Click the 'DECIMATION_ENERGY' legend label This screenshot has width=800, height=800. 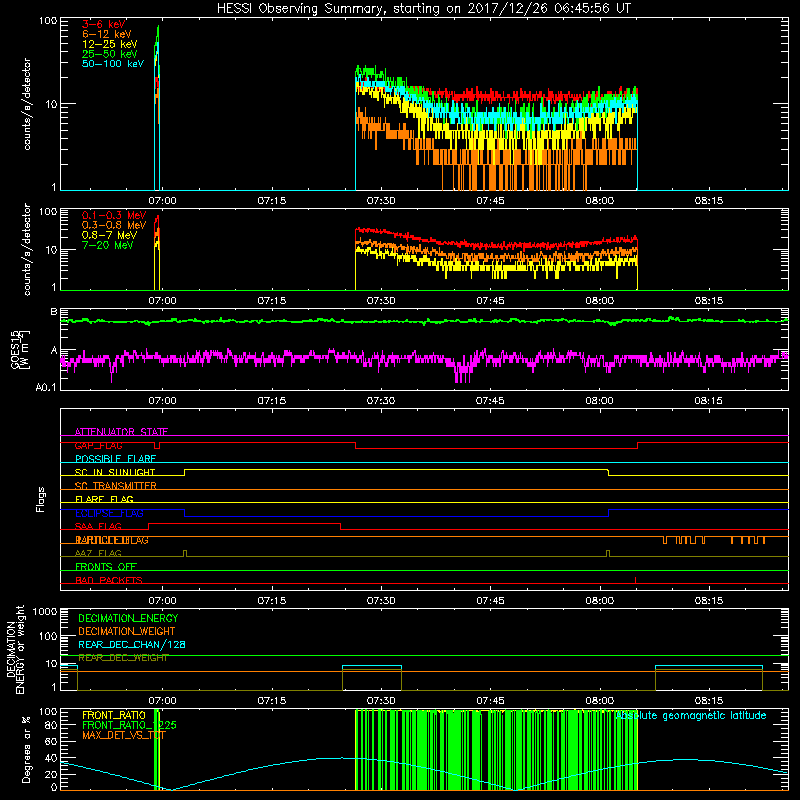128,618
